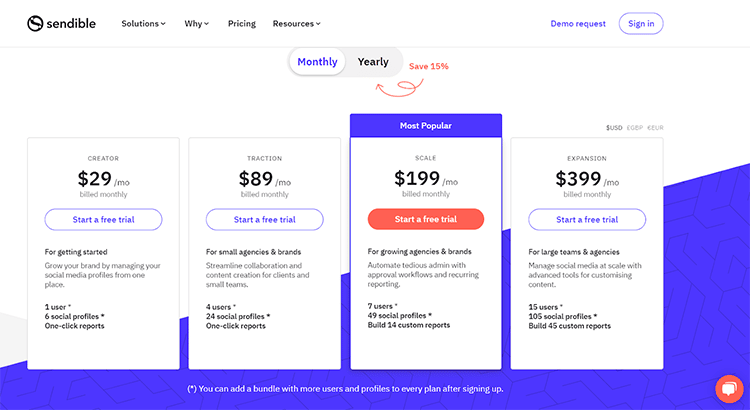Switch billing to Monthly
The width and height of the screenshot is (750, 410).
tap(317, 62)
